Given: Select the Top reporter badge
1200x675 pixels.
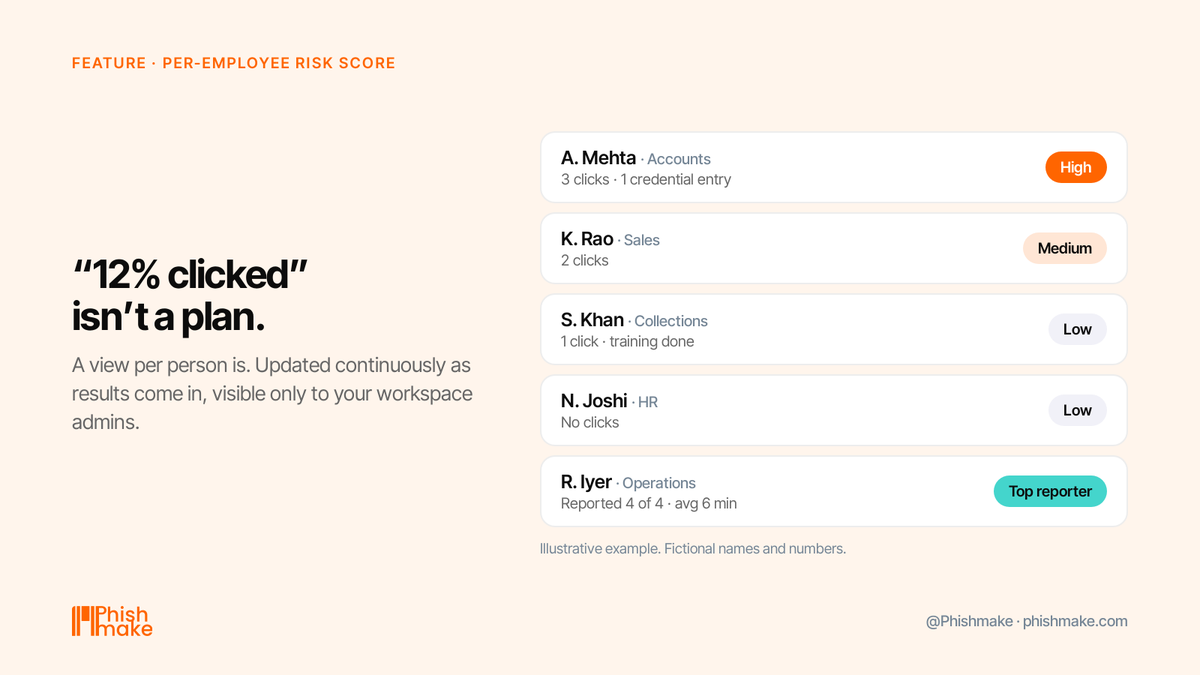Looking at the screenshot, I should tap(1050, 491).
